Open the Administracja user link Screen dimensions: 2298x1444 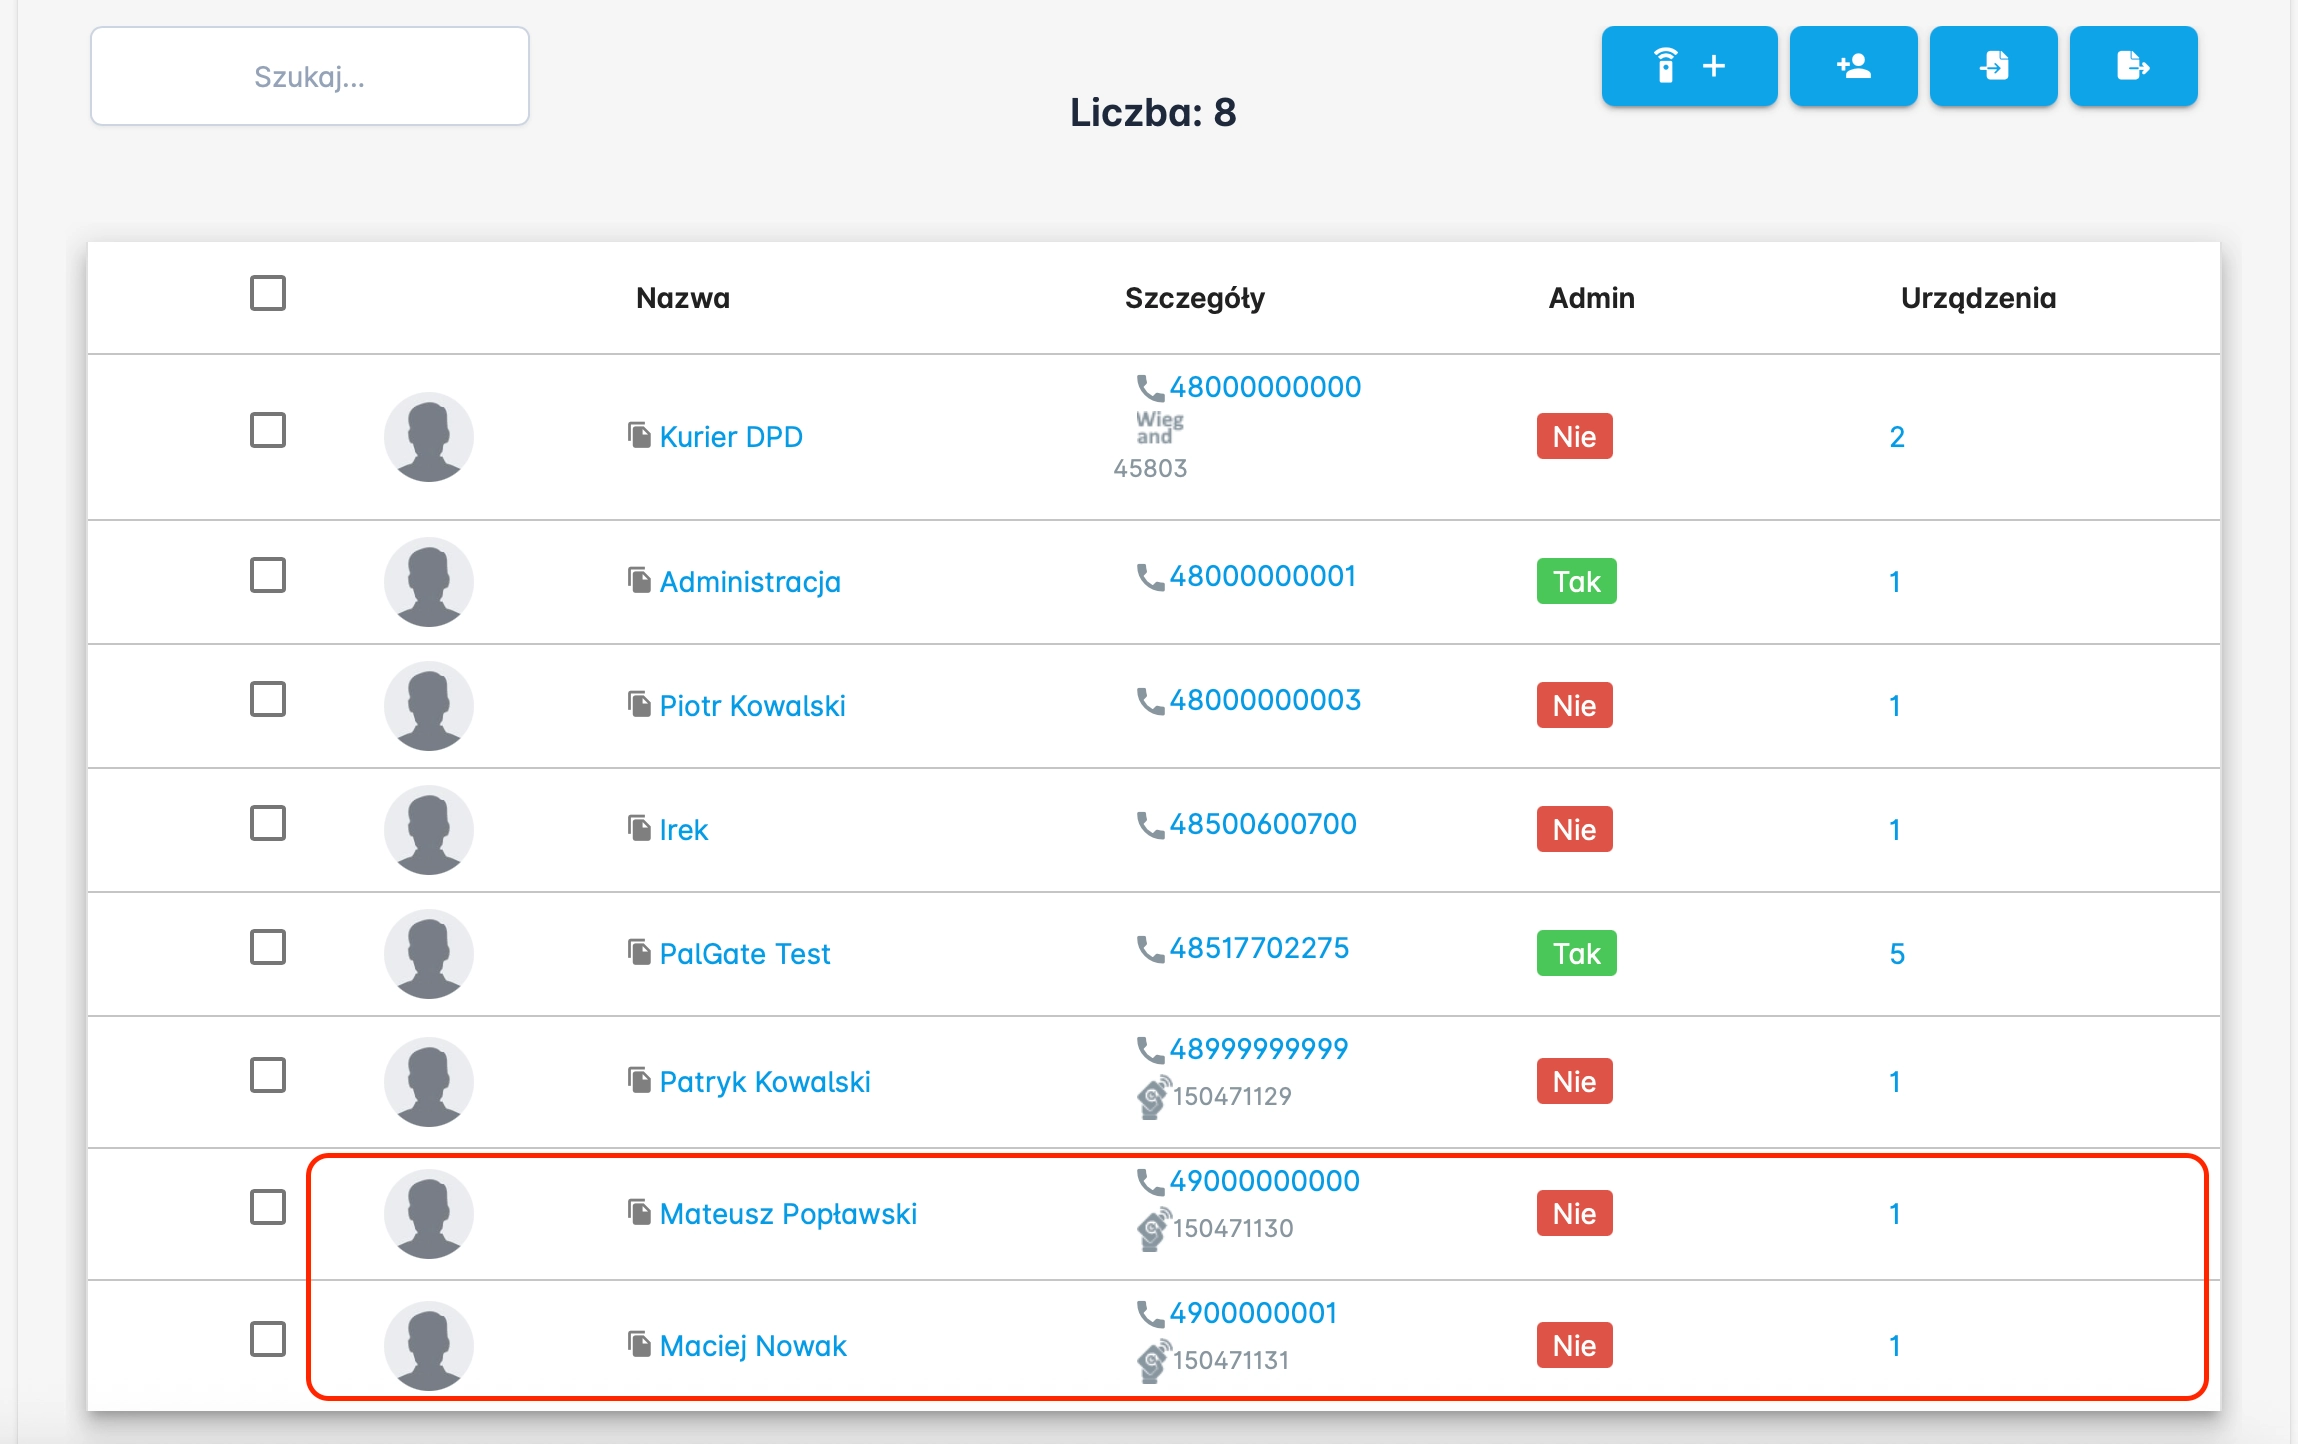pos(750,582)
